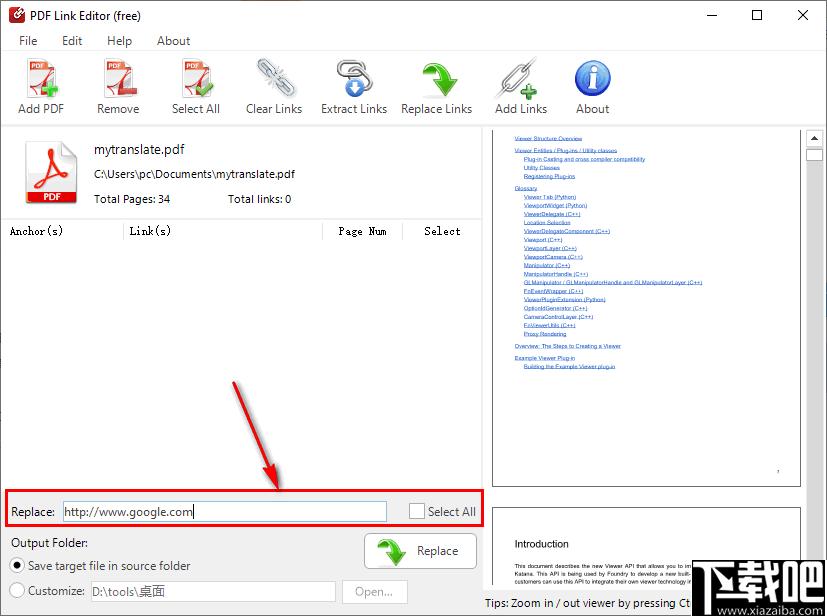This screenshot has height=616, width=827.
Task: Click the Total Pages: 34 text
Action: tap(132, 199)
